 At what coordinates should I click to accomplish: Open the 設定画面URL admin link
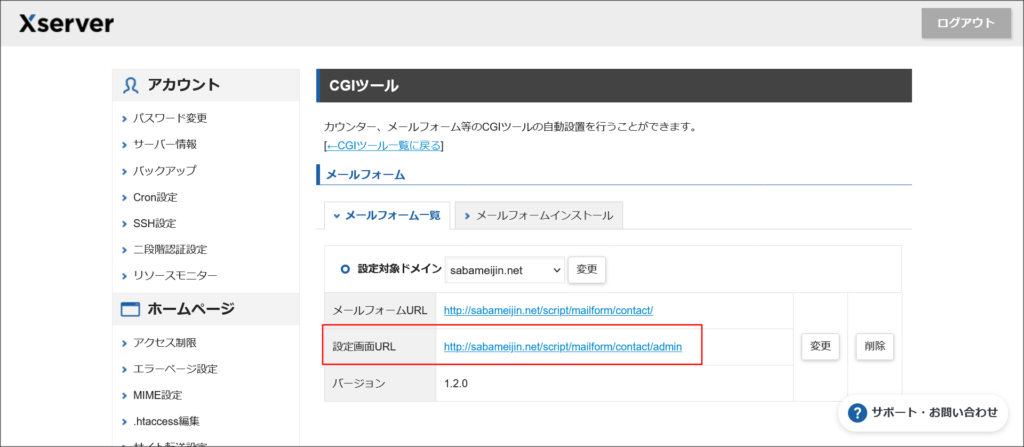tap(563, 347)
